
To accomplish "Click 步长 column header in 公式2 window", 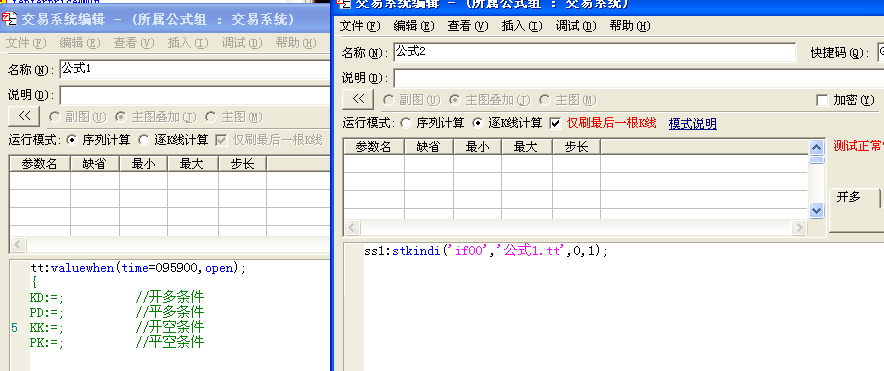I will 576,147.
